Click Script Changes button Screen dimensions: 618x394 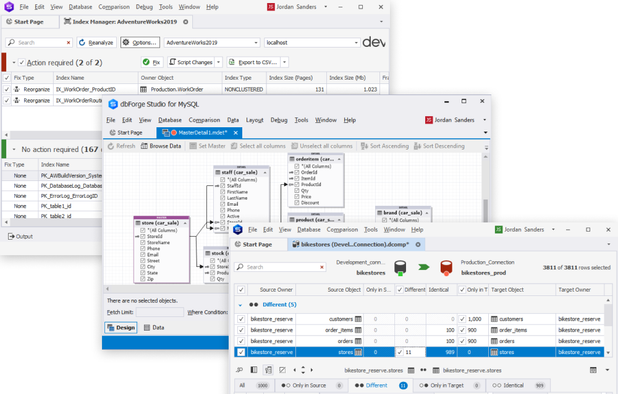tap(191, 62)
